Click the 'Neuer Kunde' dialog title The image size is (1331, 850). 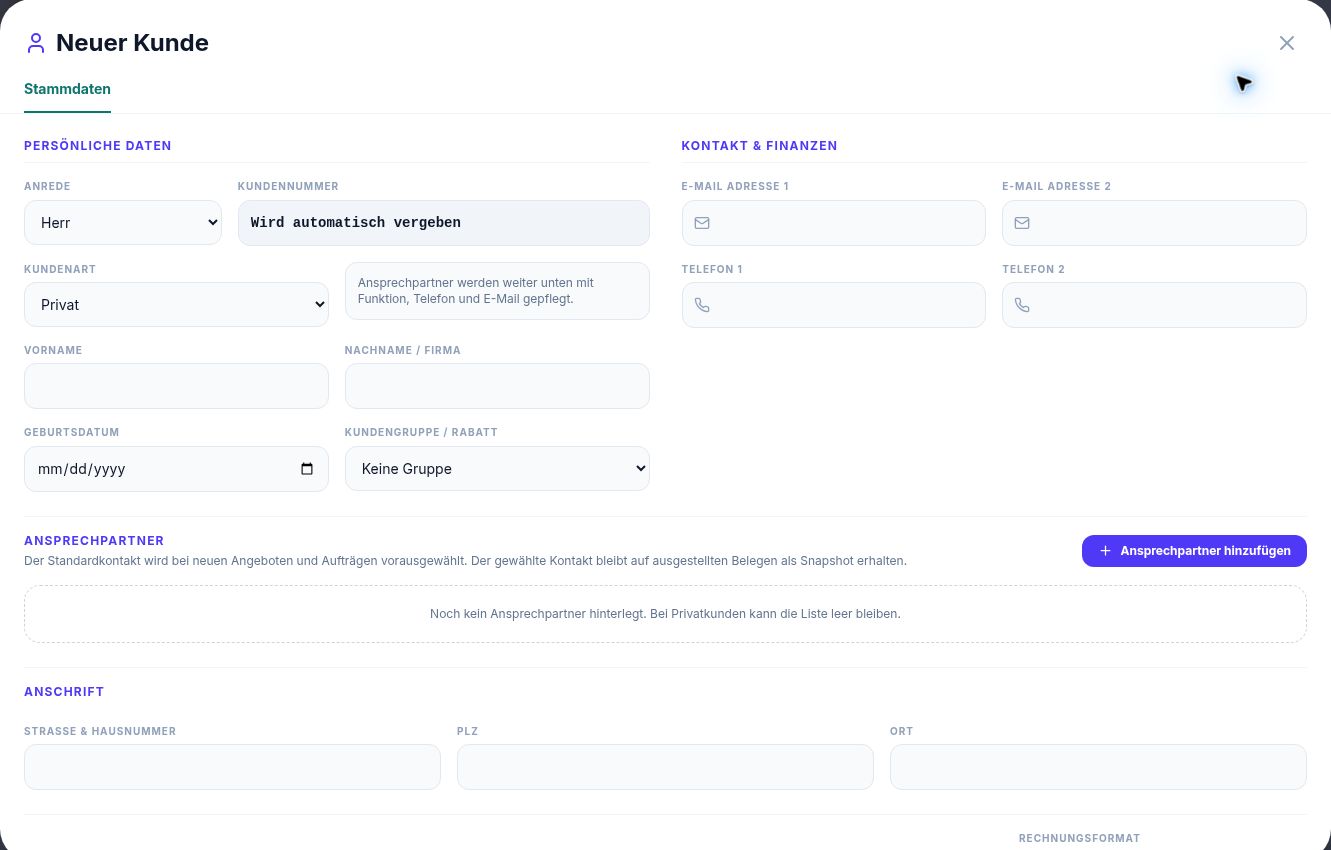(x=132, y=43)
